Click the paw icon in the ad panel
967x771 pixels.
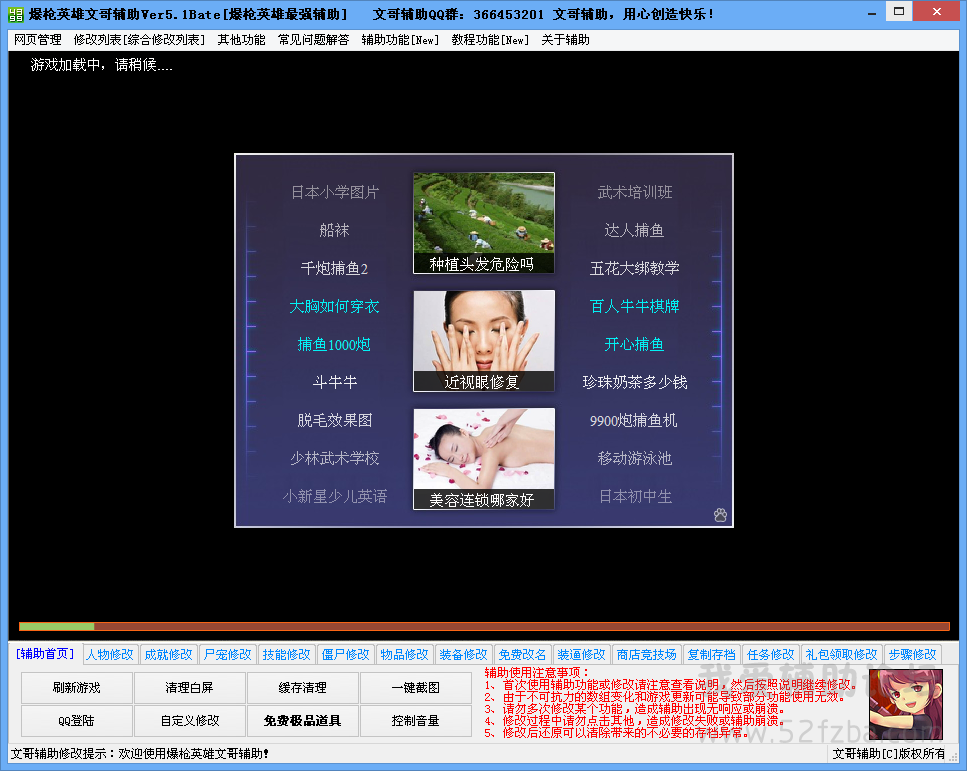[720, 514]
